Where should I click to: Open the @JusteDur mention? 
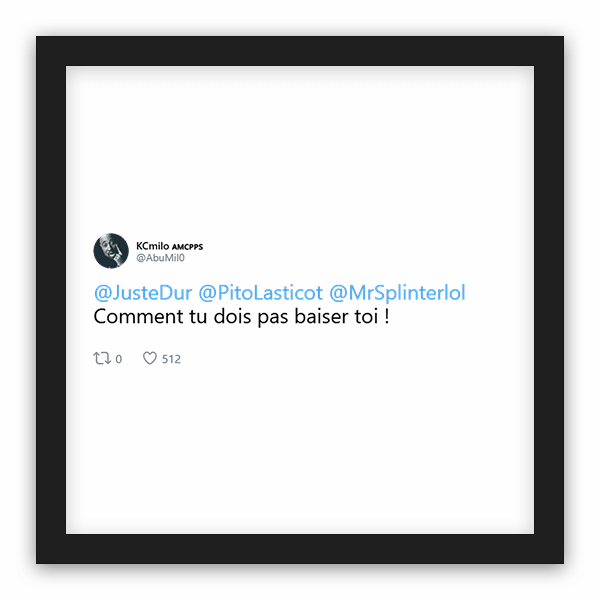pos(143,293)
